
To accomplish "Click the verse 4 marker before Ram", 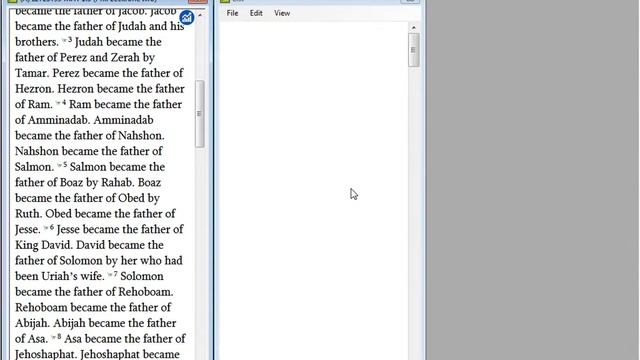I will (x=61, y=103).
